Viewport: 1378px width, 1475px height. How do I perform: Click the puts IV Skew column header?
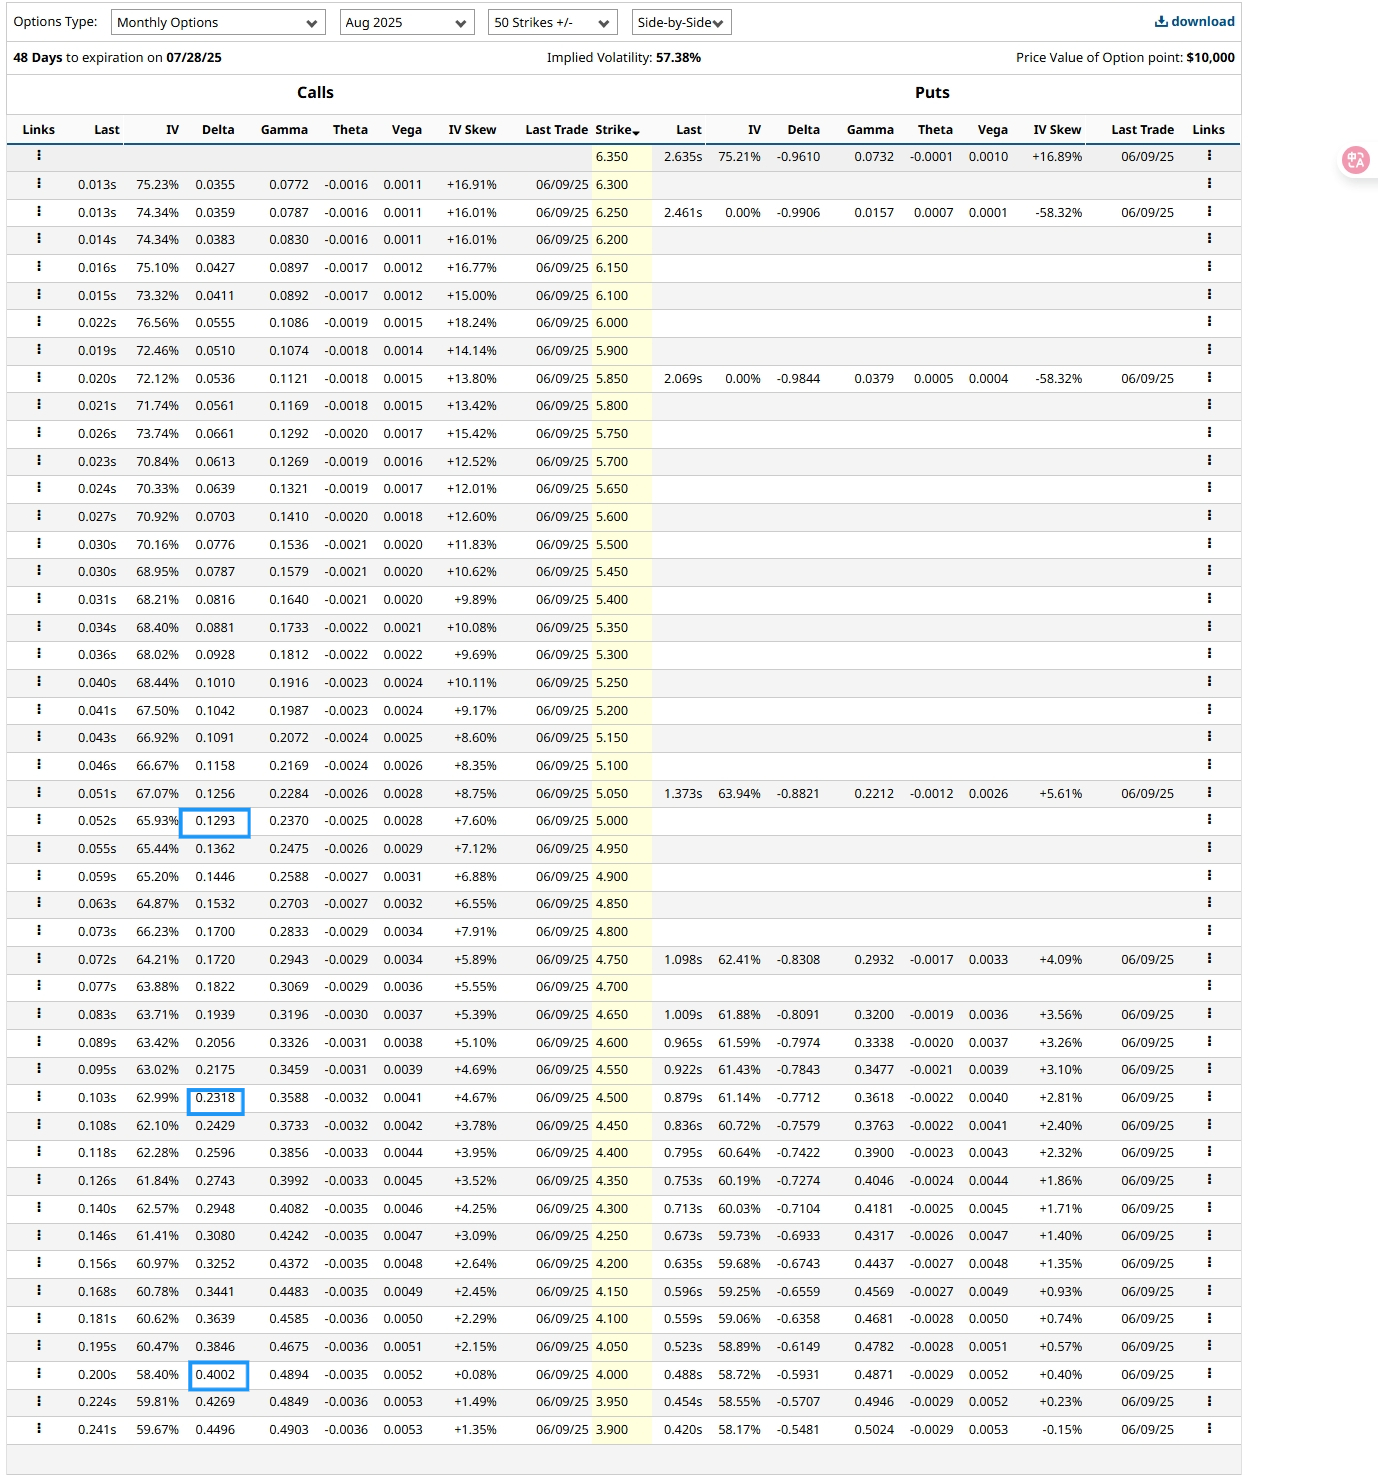click(x=1057, y=130)
